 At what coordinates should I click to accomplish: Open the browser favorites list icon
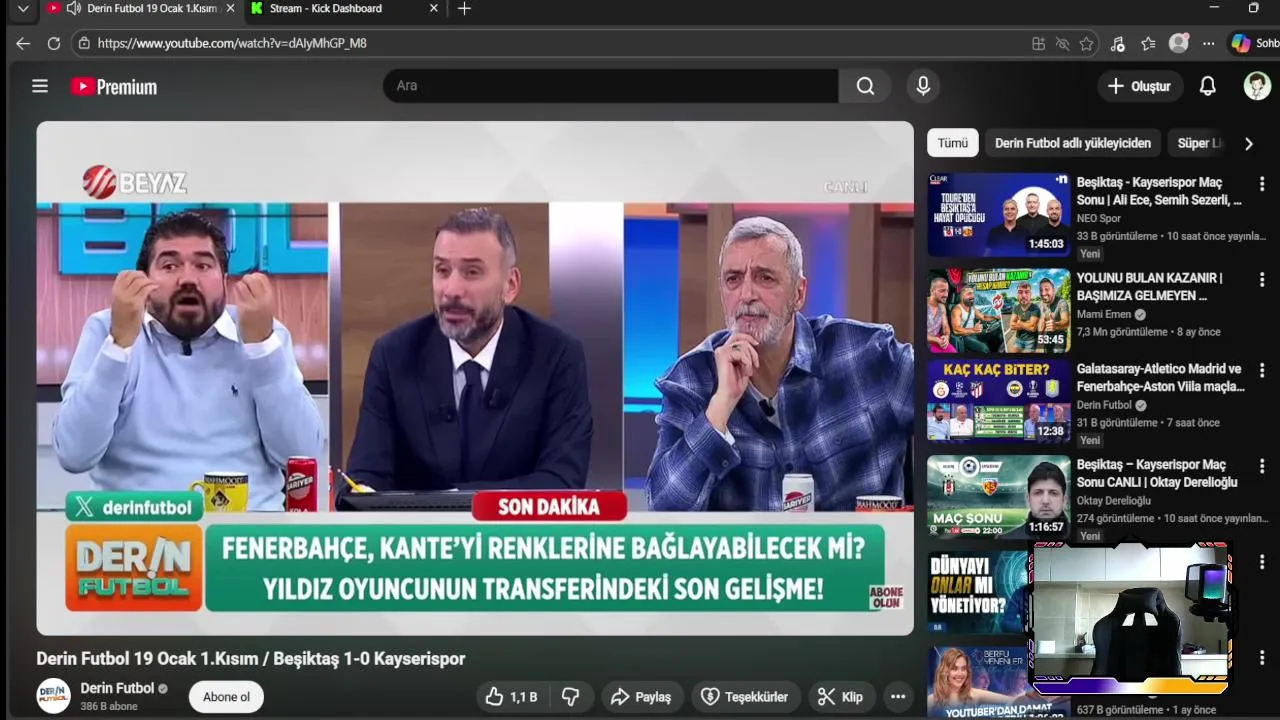point(1148,44)
